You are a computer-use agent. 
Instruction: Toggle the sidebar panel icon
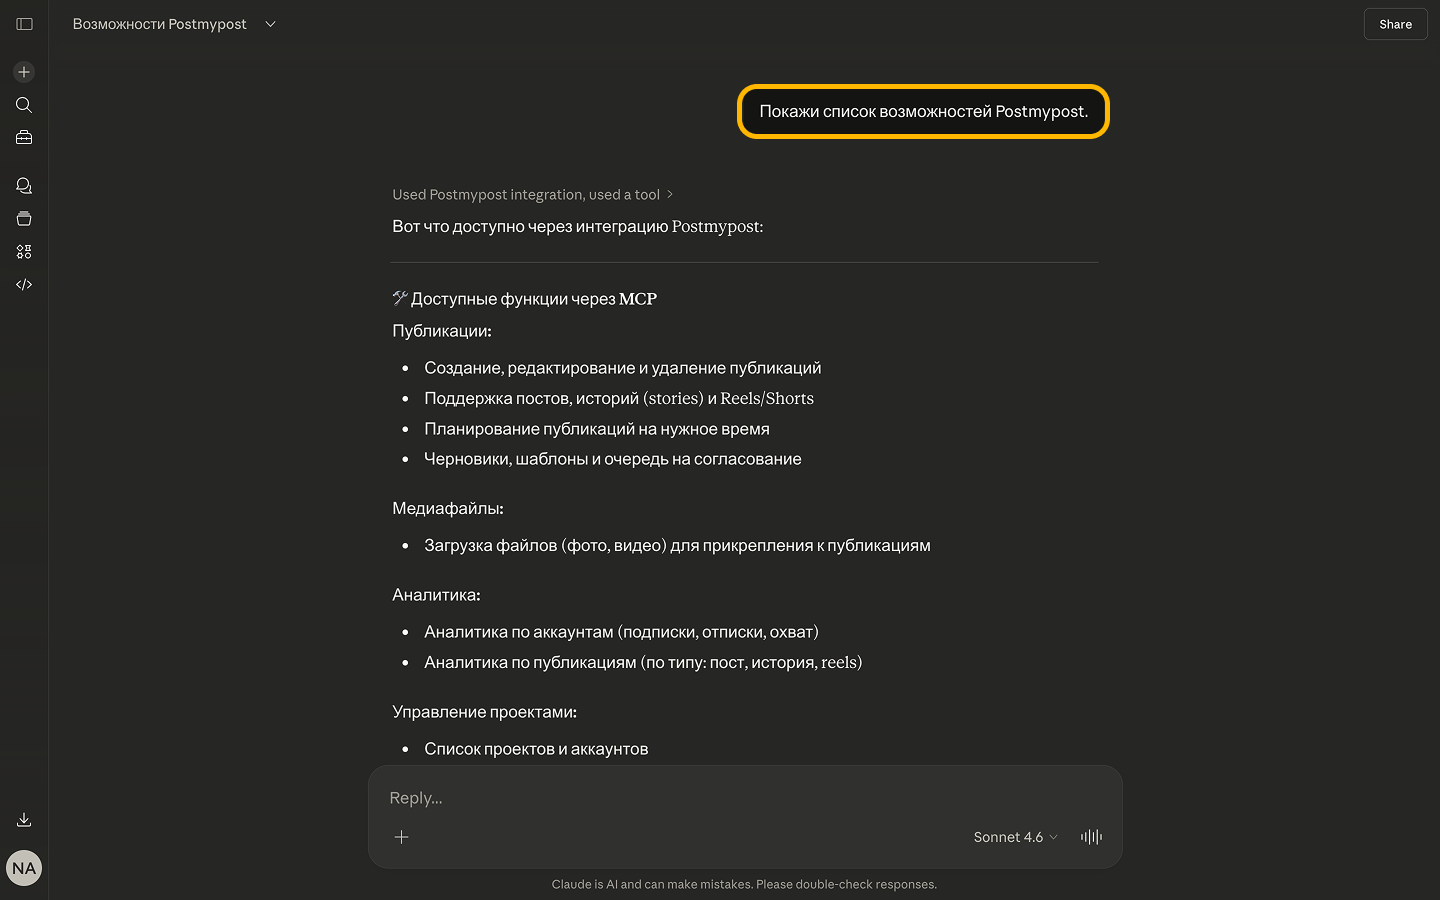click(x=24, y=24)
